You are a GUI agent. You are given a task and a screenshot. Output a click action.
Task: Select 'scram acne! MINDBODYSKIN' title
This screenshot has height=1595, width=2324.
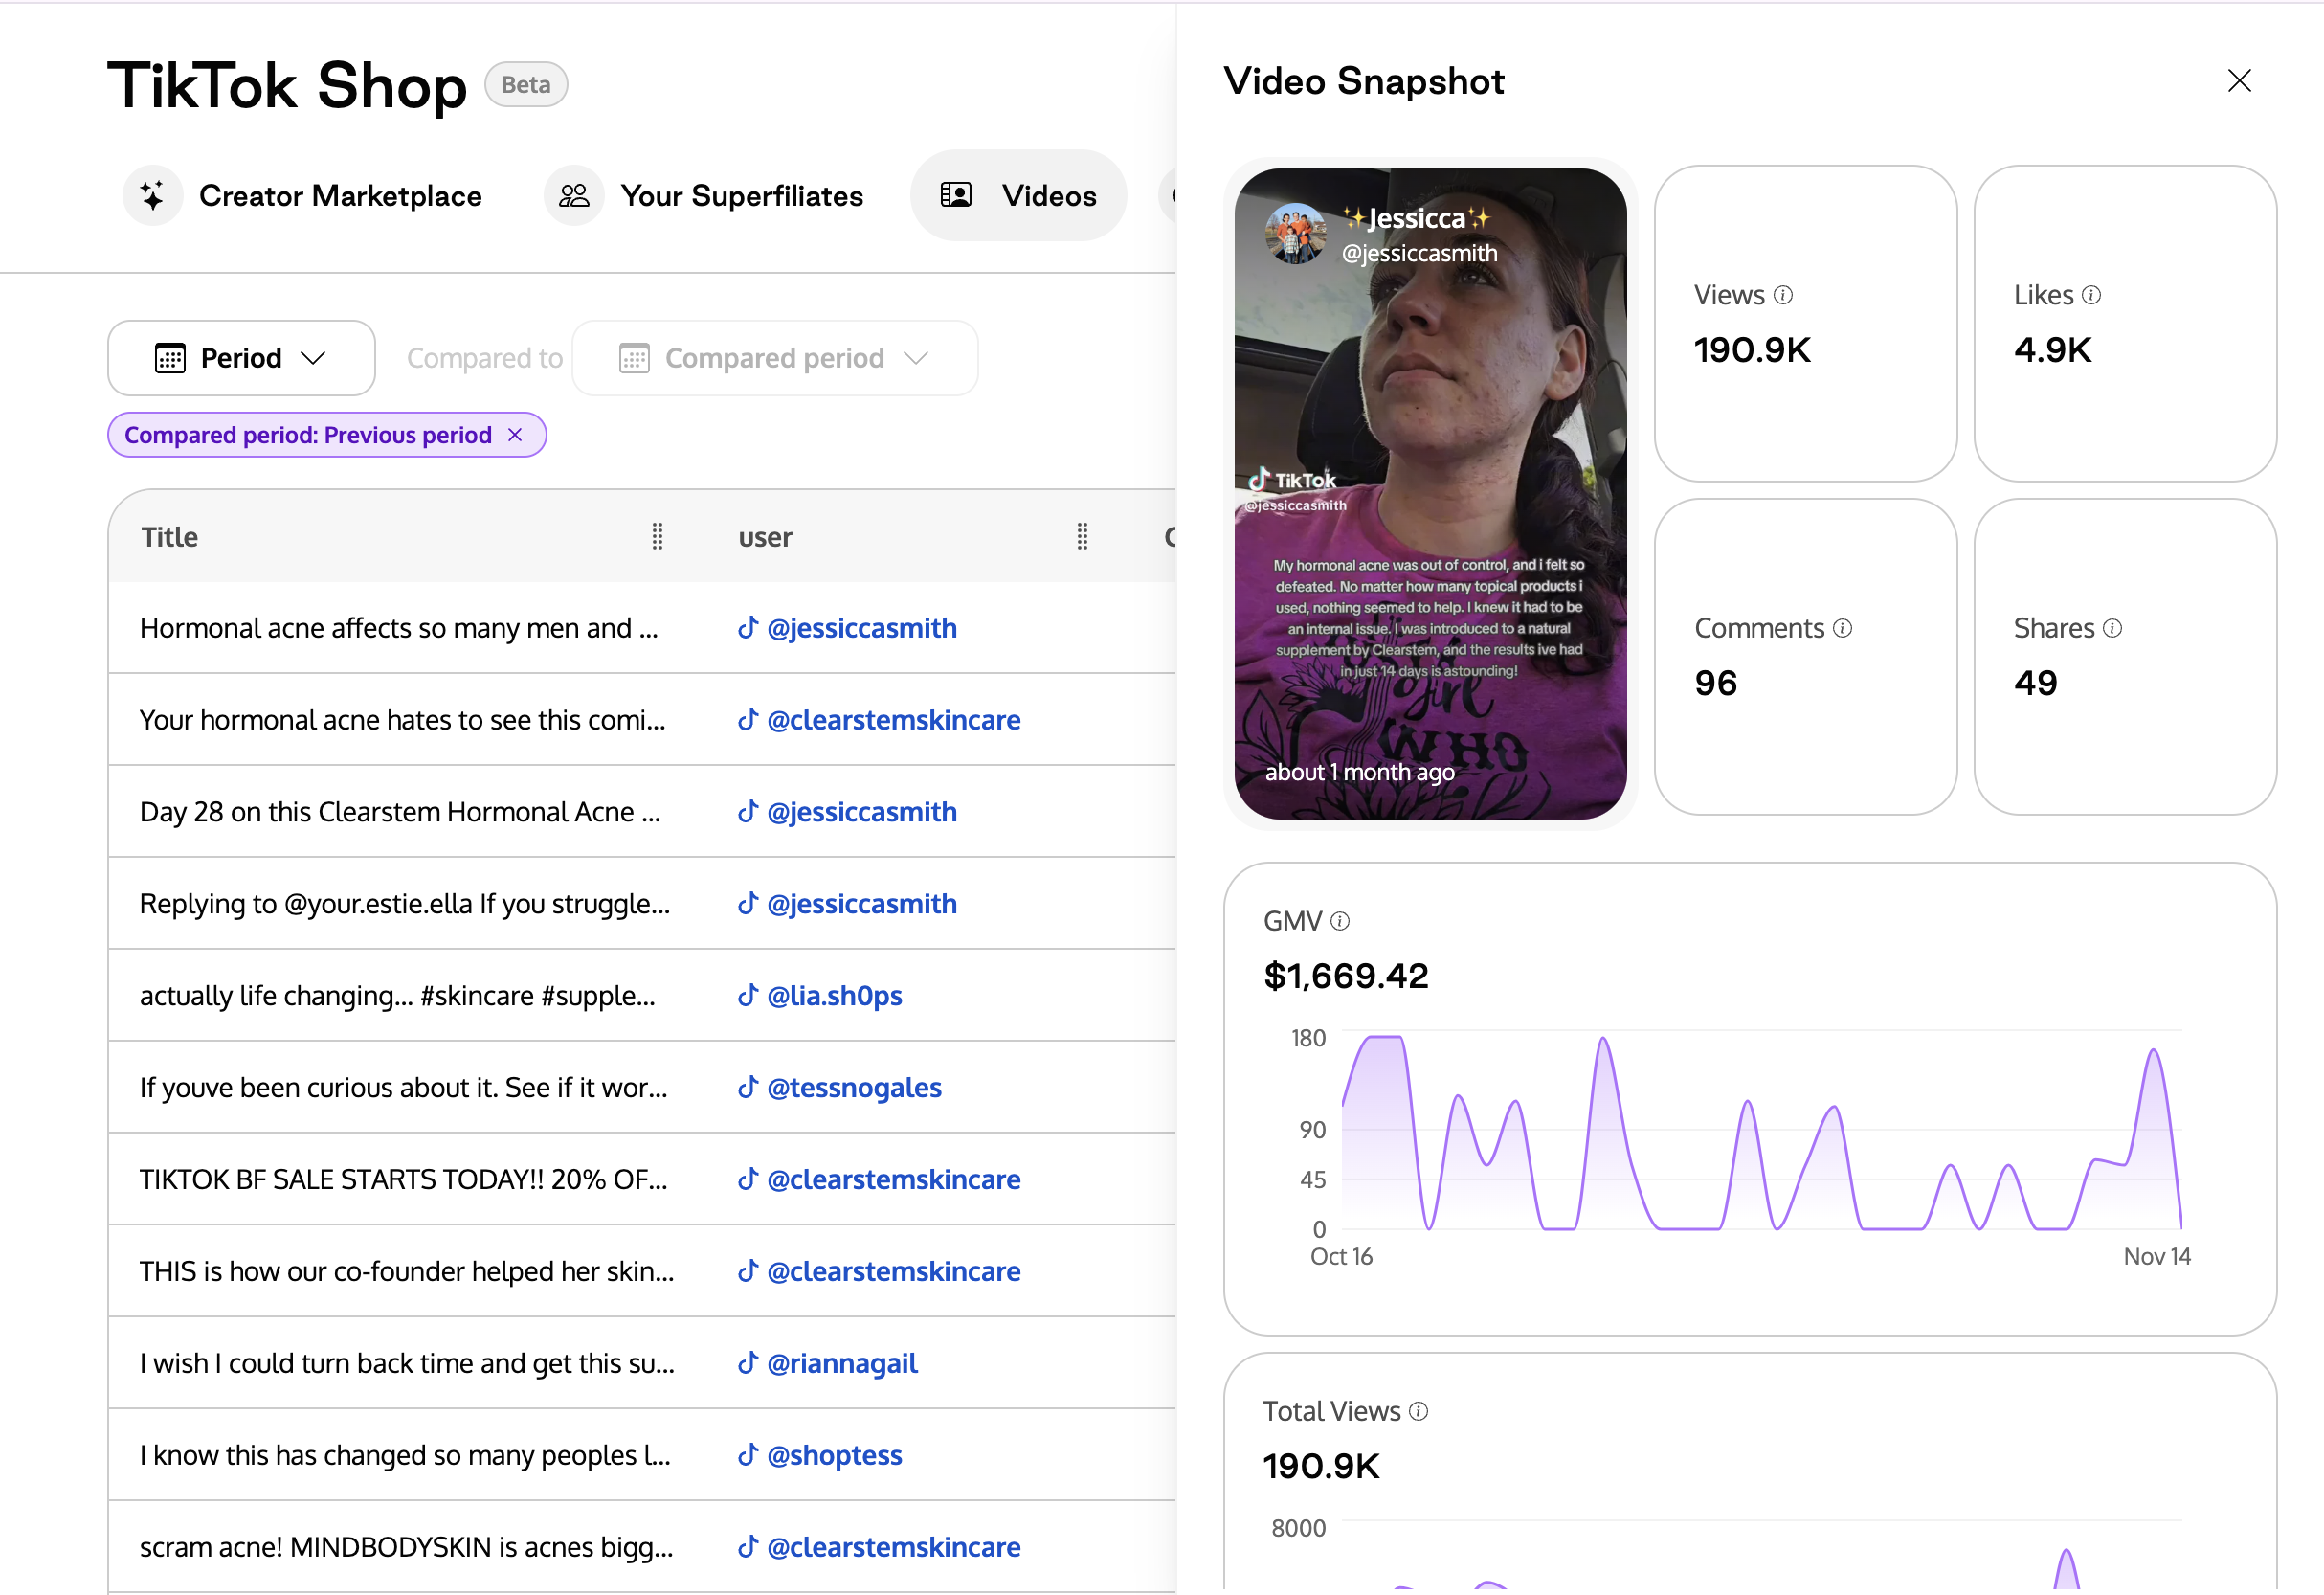406,1548
